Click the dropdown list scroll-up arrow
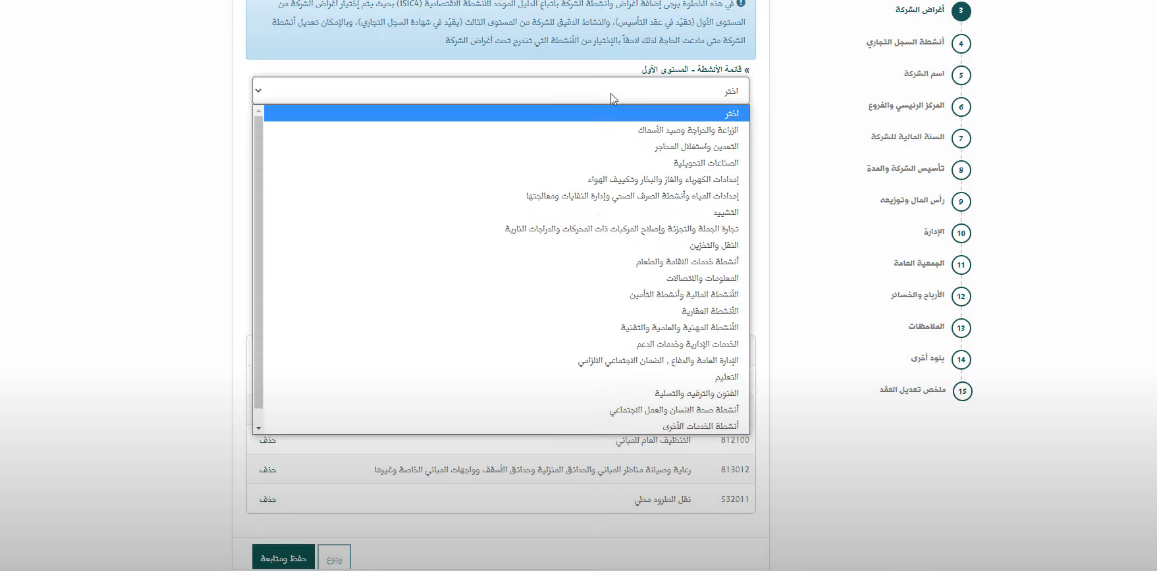The width and height of the screenshot is (1157, 571). 258,111
